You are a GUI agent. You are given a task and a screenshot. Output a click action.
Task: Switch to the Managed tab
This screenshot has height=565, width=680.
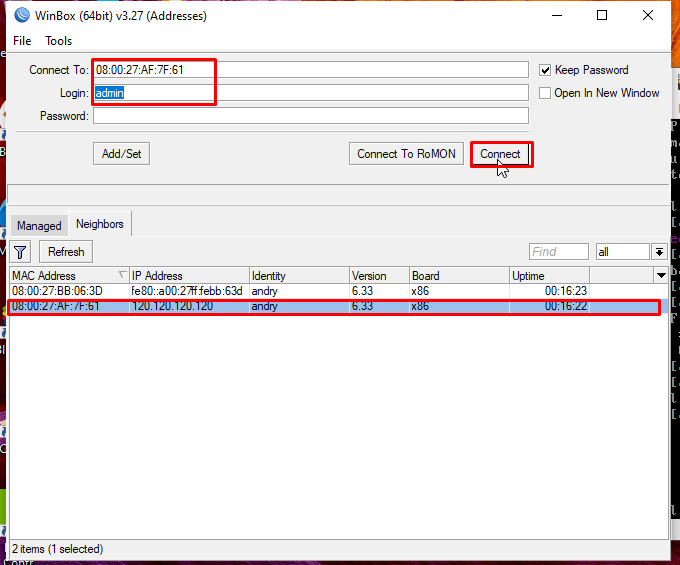(39, 226)
